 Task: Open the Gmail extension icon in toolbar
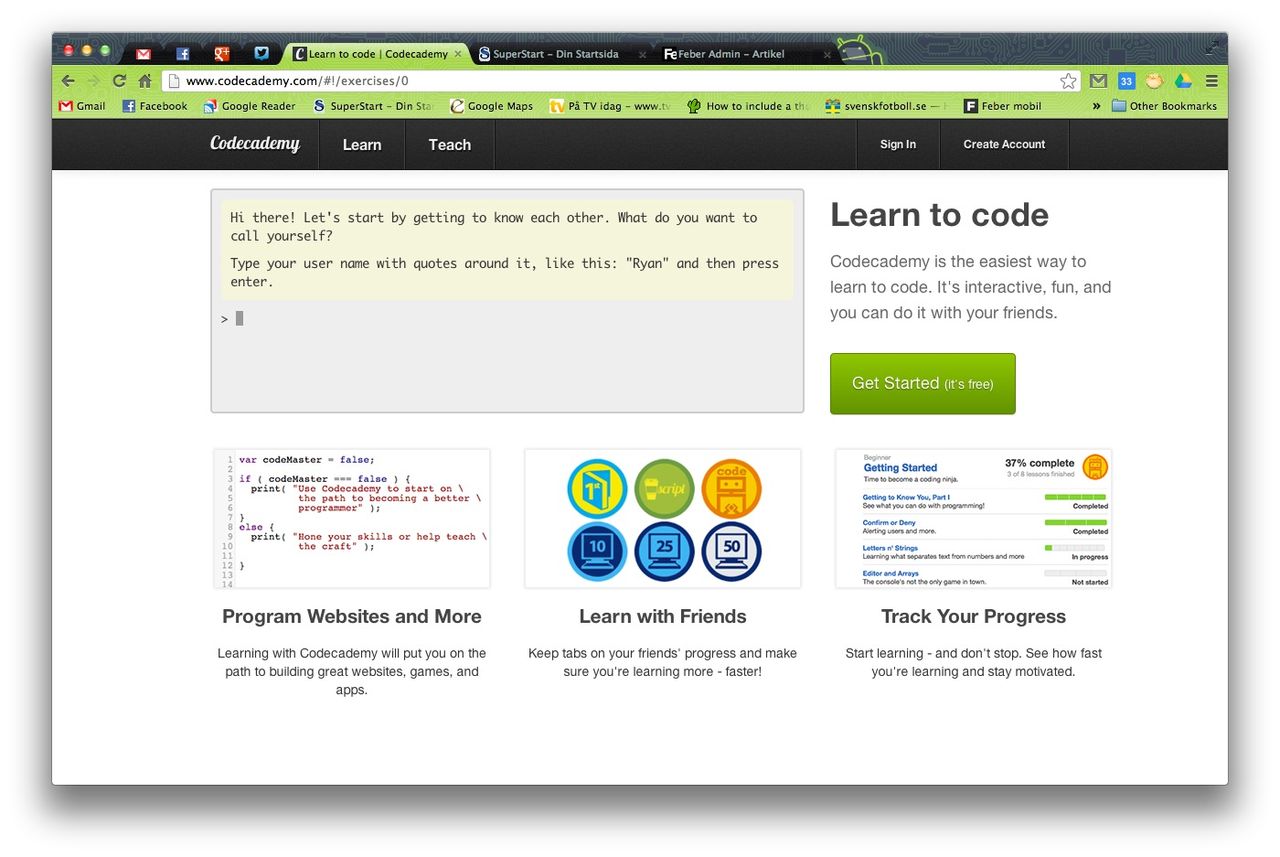pyautogui.click(x=1098, y=81)
